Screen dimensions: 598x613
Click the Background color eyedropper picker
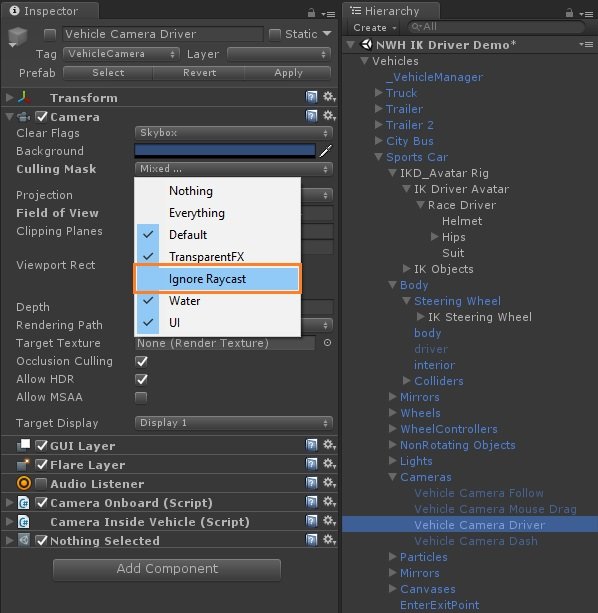click(326, 151)
